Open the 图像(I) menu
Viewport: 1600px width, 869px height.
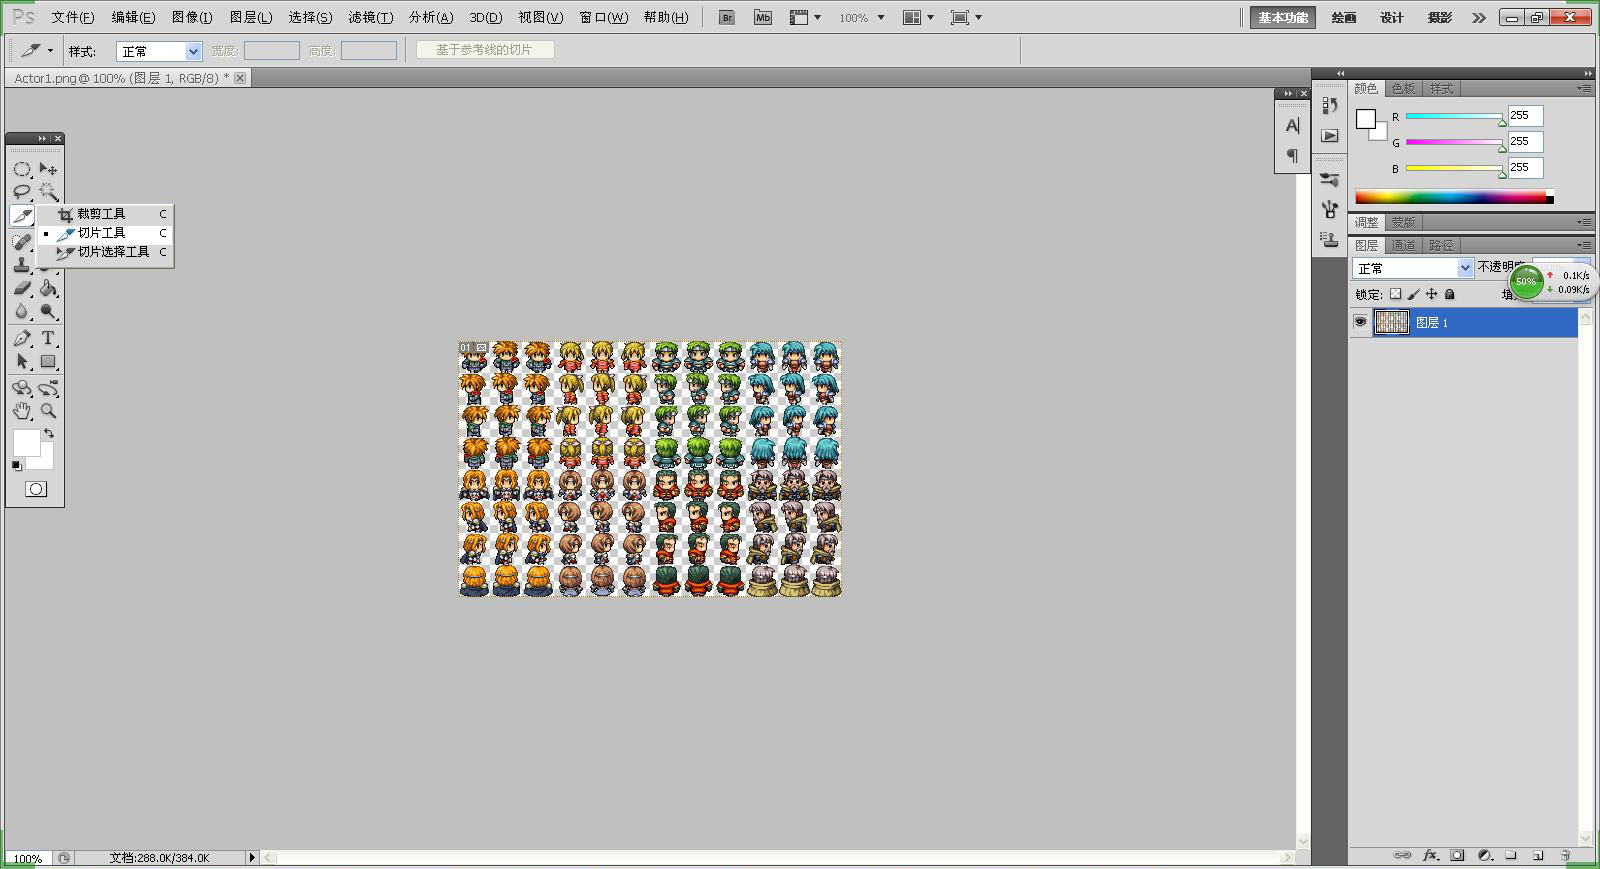coord(191,17)
